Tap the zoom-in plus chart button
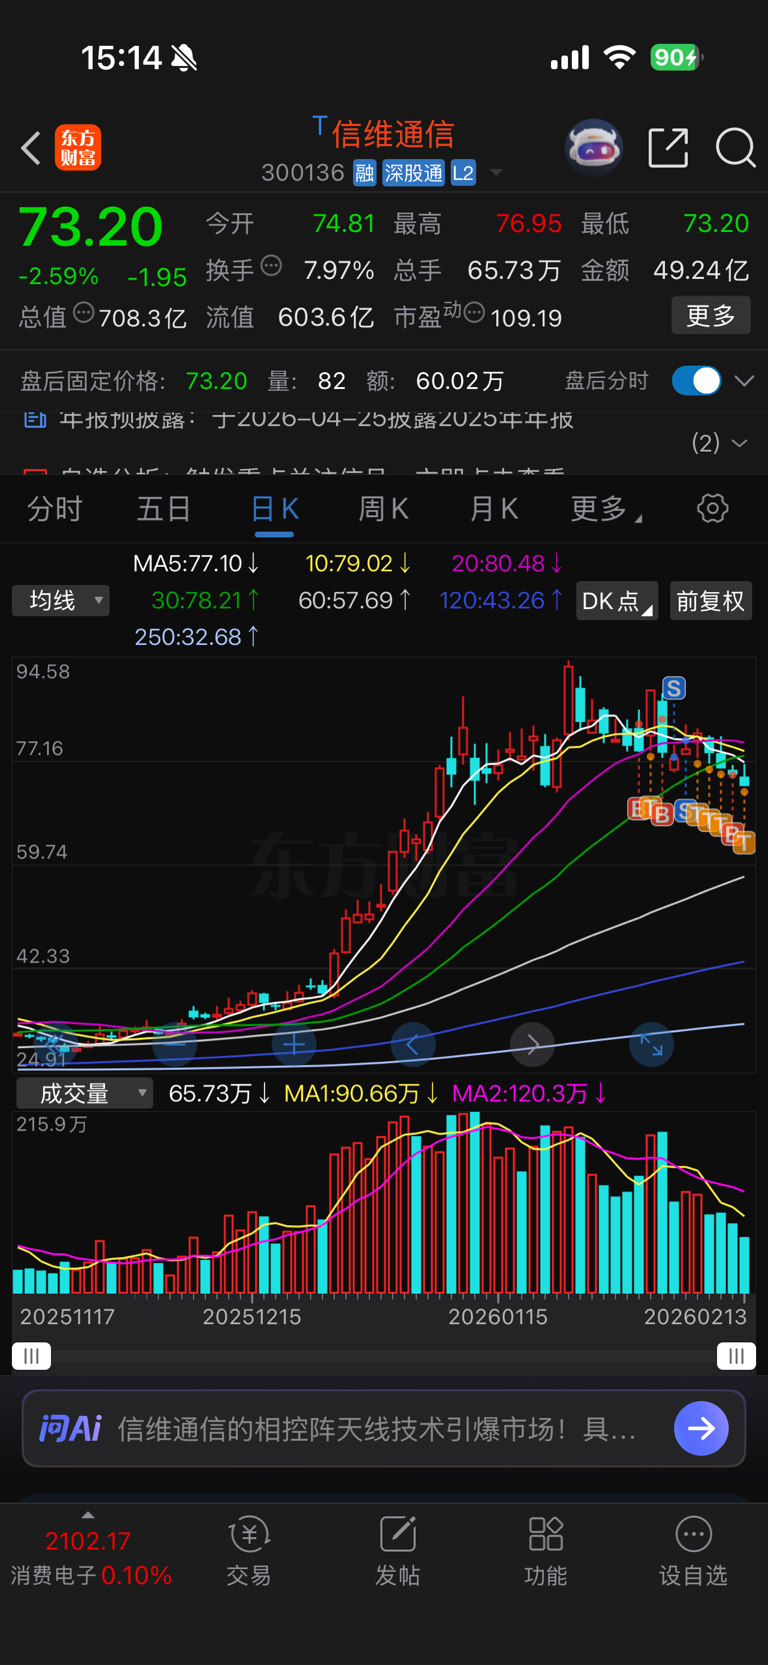Screen dimensions: 769x1665 point(294,1045)
